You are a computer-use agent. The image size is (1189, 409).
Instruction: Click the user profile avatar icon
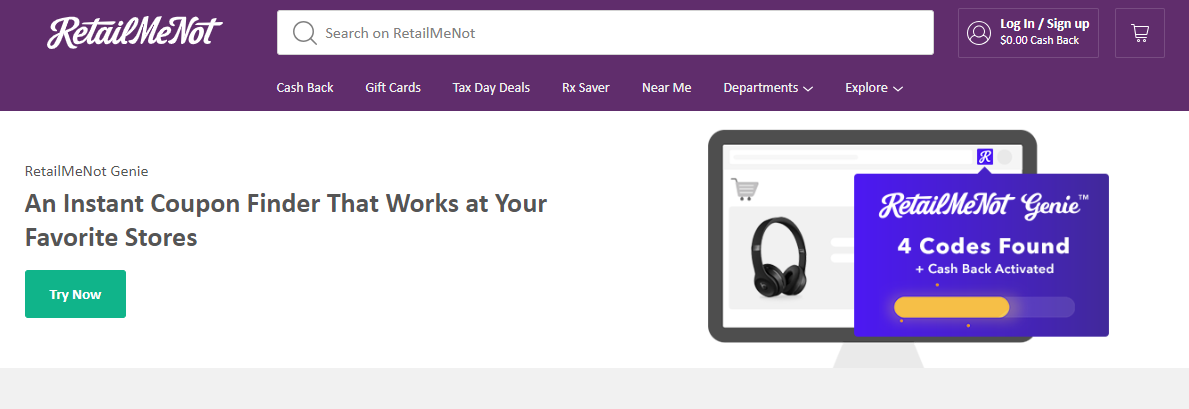pyautogui.click(x=979, y=33)
